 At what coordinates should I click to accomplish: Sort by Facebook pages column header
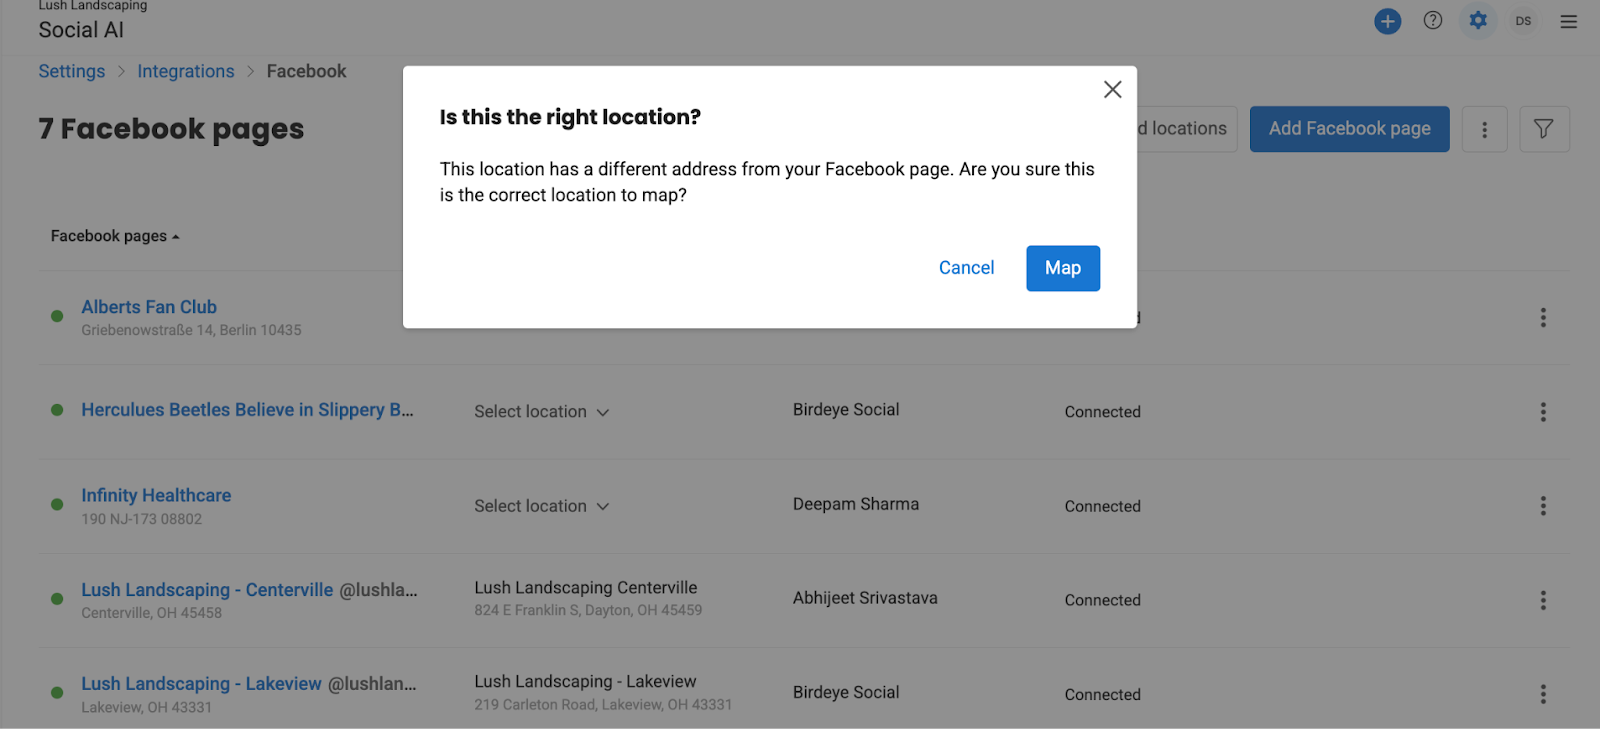(x=115, y=236)
